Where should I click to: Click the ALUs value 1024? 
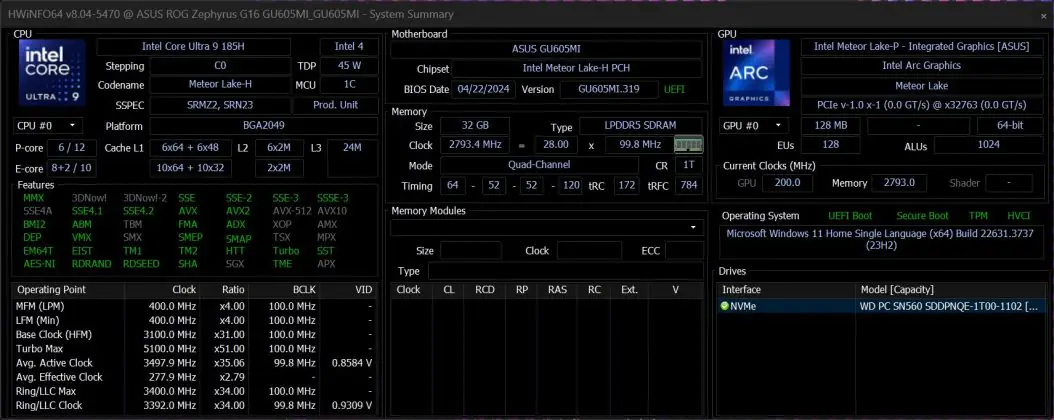987,145
